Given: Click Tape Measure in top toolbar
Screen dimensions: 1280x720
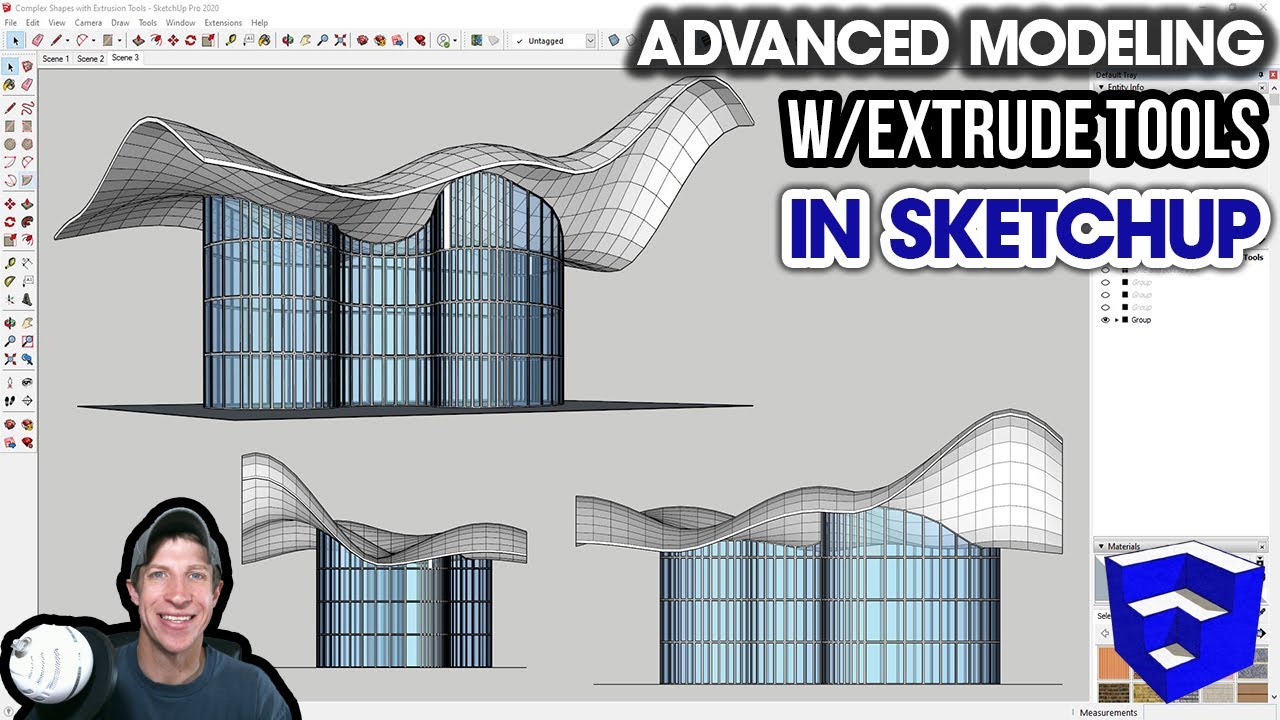Looking at the screenshot, I should pos(231,41).
